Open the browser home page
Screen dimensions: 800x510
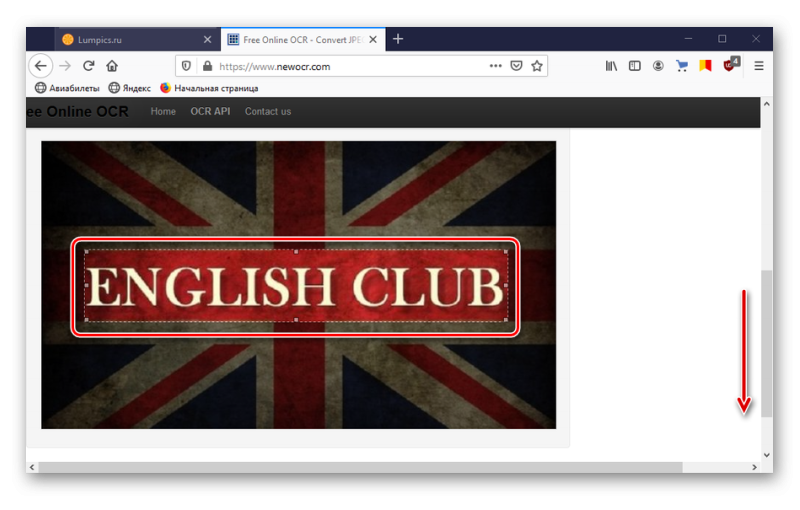(112, 66)
